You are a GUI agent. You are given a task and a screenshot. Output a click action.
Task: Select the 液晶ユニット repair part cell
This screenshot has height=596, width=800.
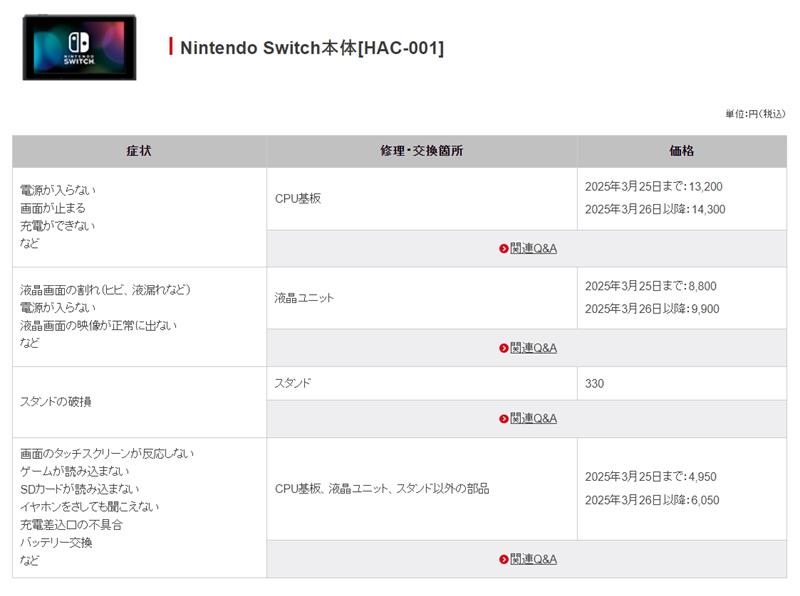point(304,297)
